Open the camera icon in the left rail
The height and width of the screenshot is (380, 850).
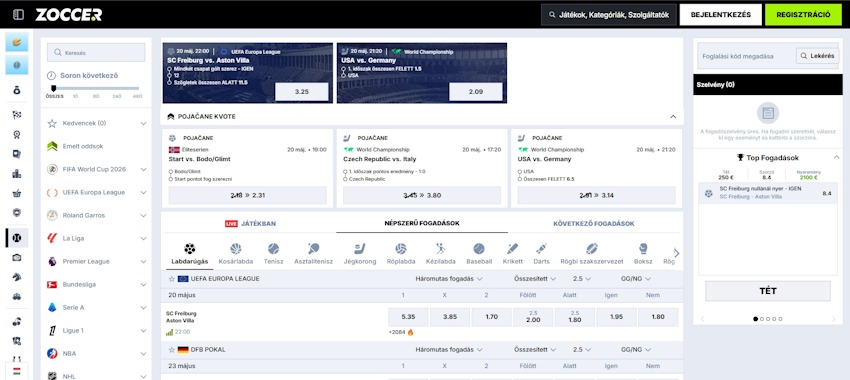coord(17,257)
